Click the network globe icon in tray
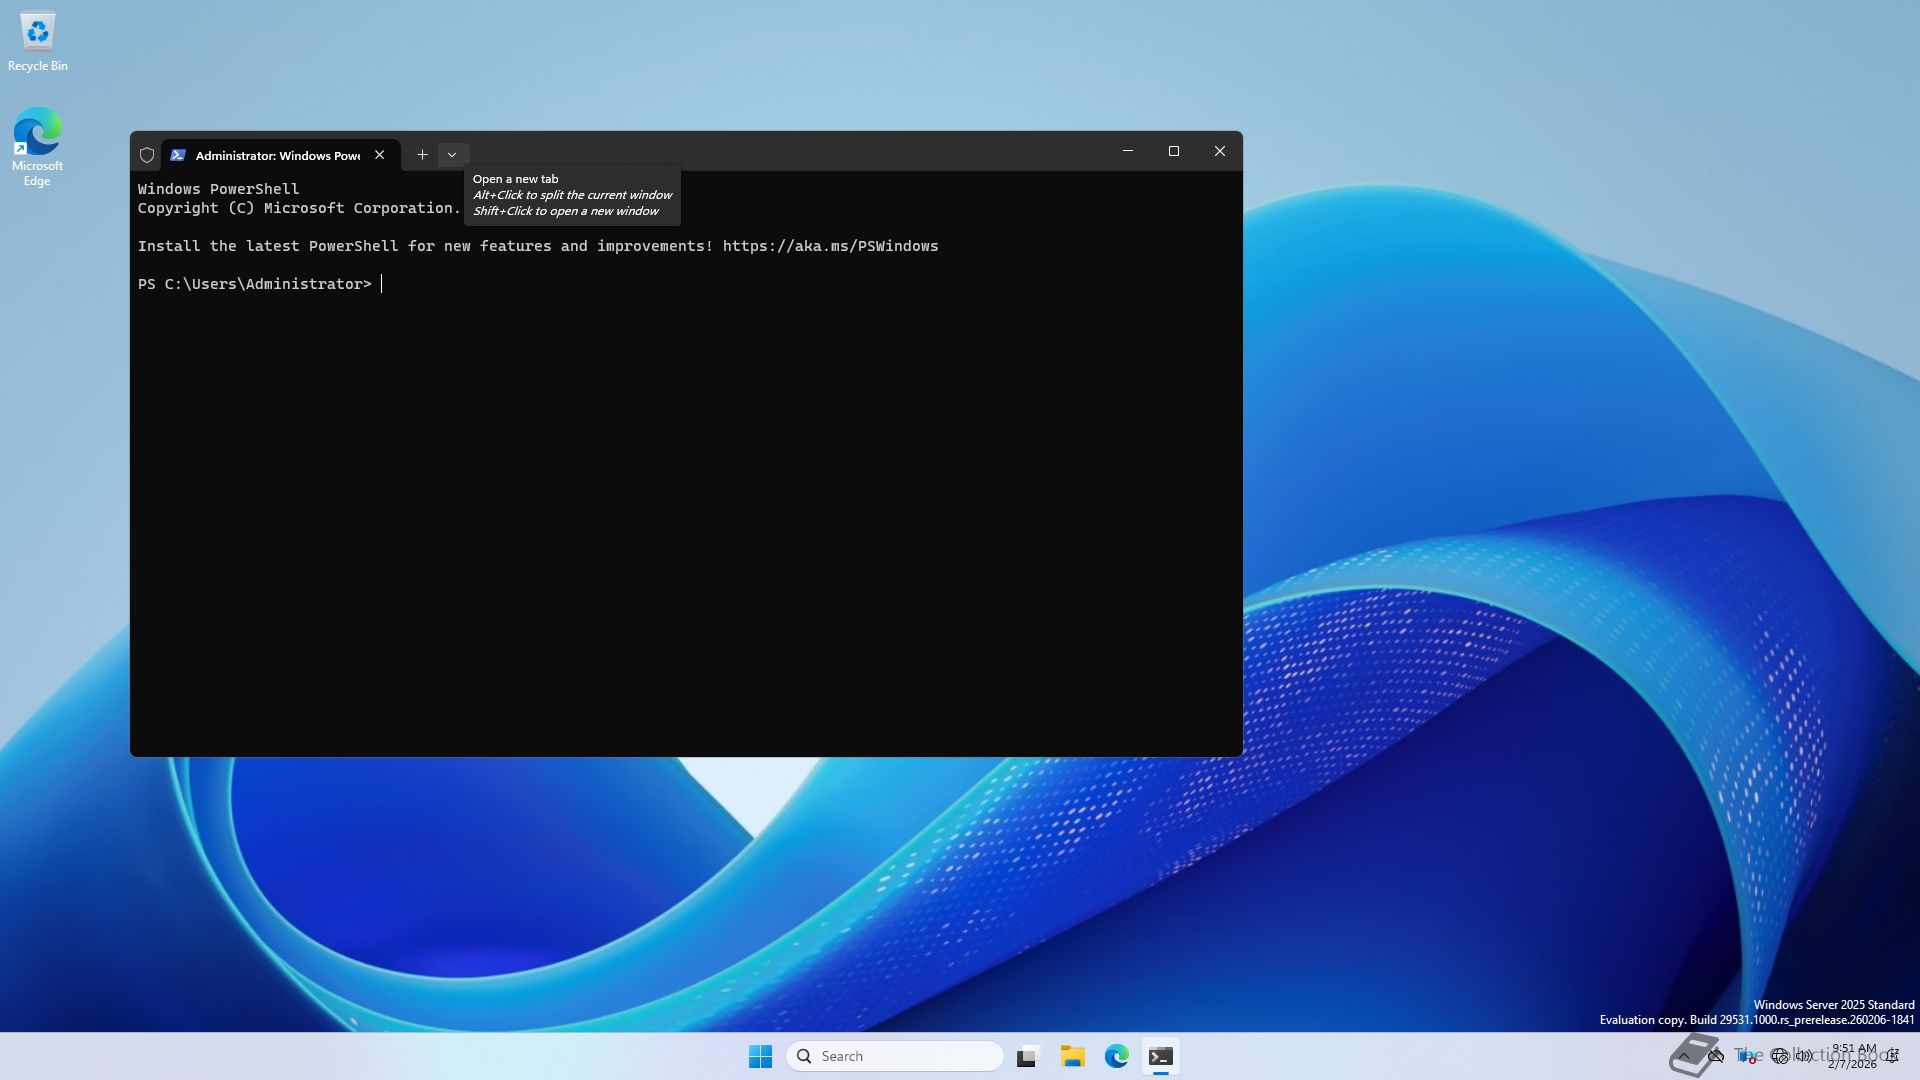Viewport: 1920px width, 1080px height. point(1779,1056)
